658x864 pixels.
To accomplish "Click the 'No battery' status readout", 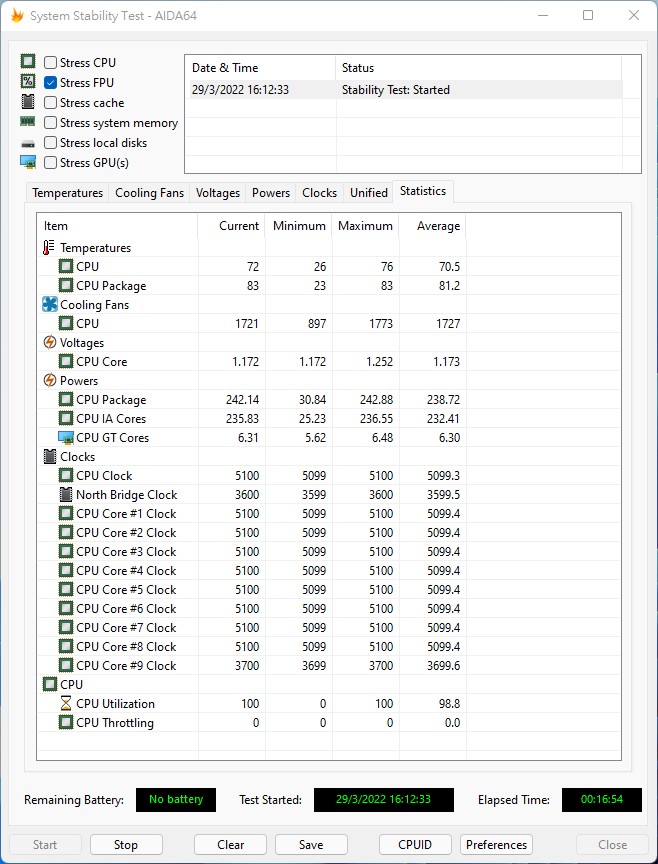I will 176,800.
